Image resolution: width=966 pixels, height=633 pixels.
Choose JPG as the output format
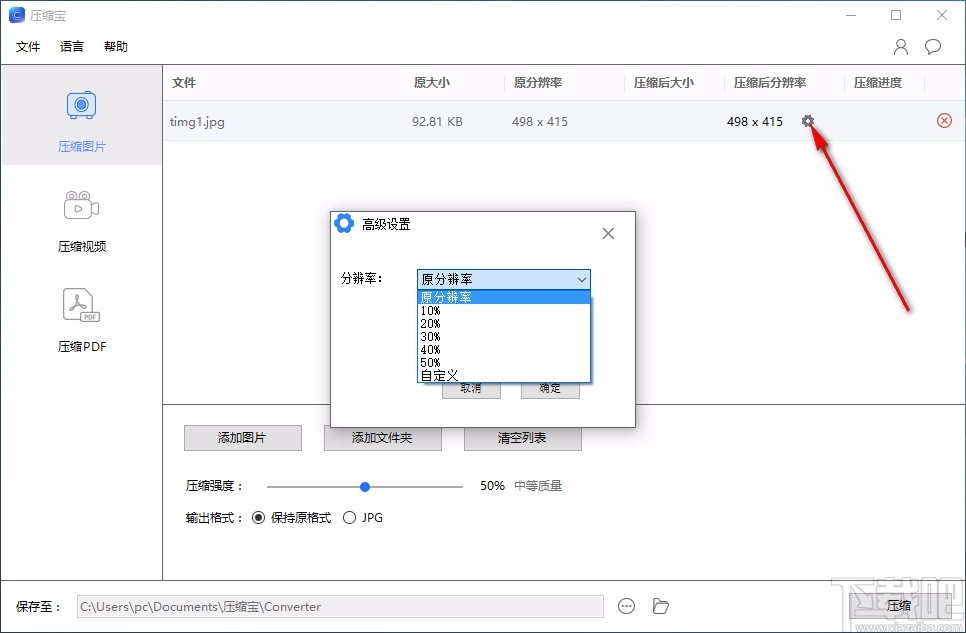(x=349, y=518)
